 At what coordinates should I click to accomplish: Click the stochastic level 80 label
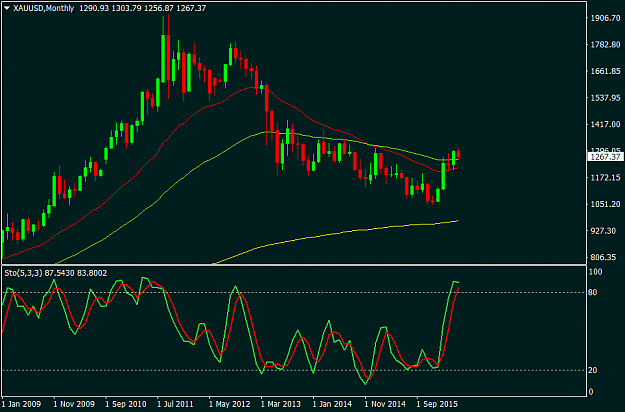tap(593, 292)
